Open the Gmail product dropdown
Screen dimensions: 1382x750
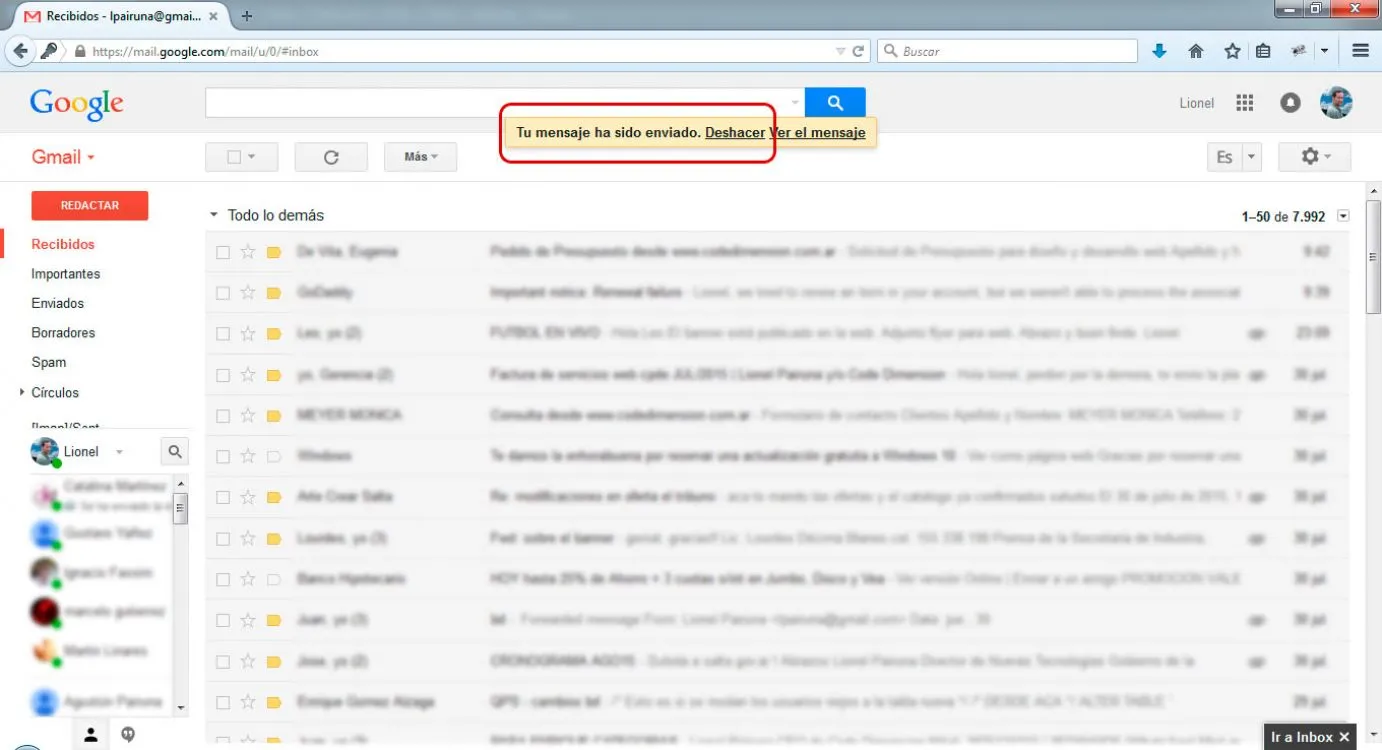pyautogui.click(x=63, y=157)
